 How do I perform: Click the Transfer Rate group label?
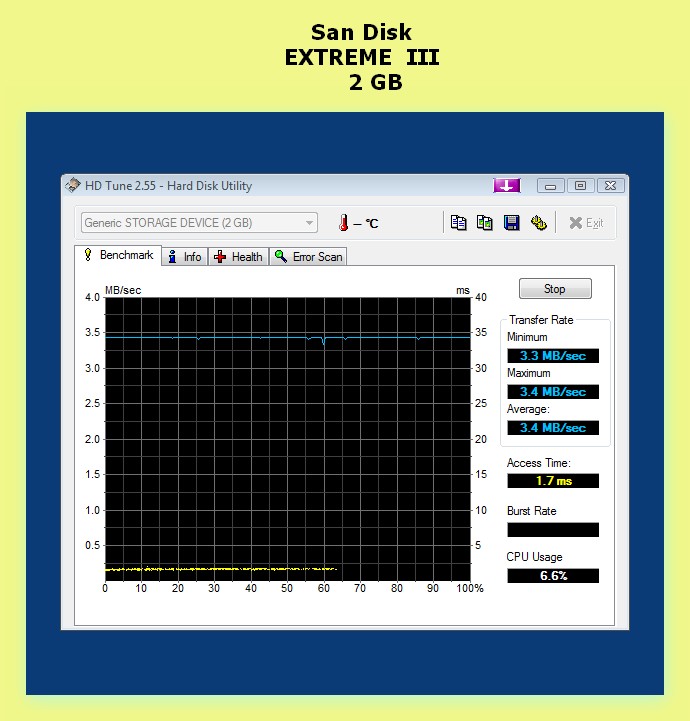point(541,320)
